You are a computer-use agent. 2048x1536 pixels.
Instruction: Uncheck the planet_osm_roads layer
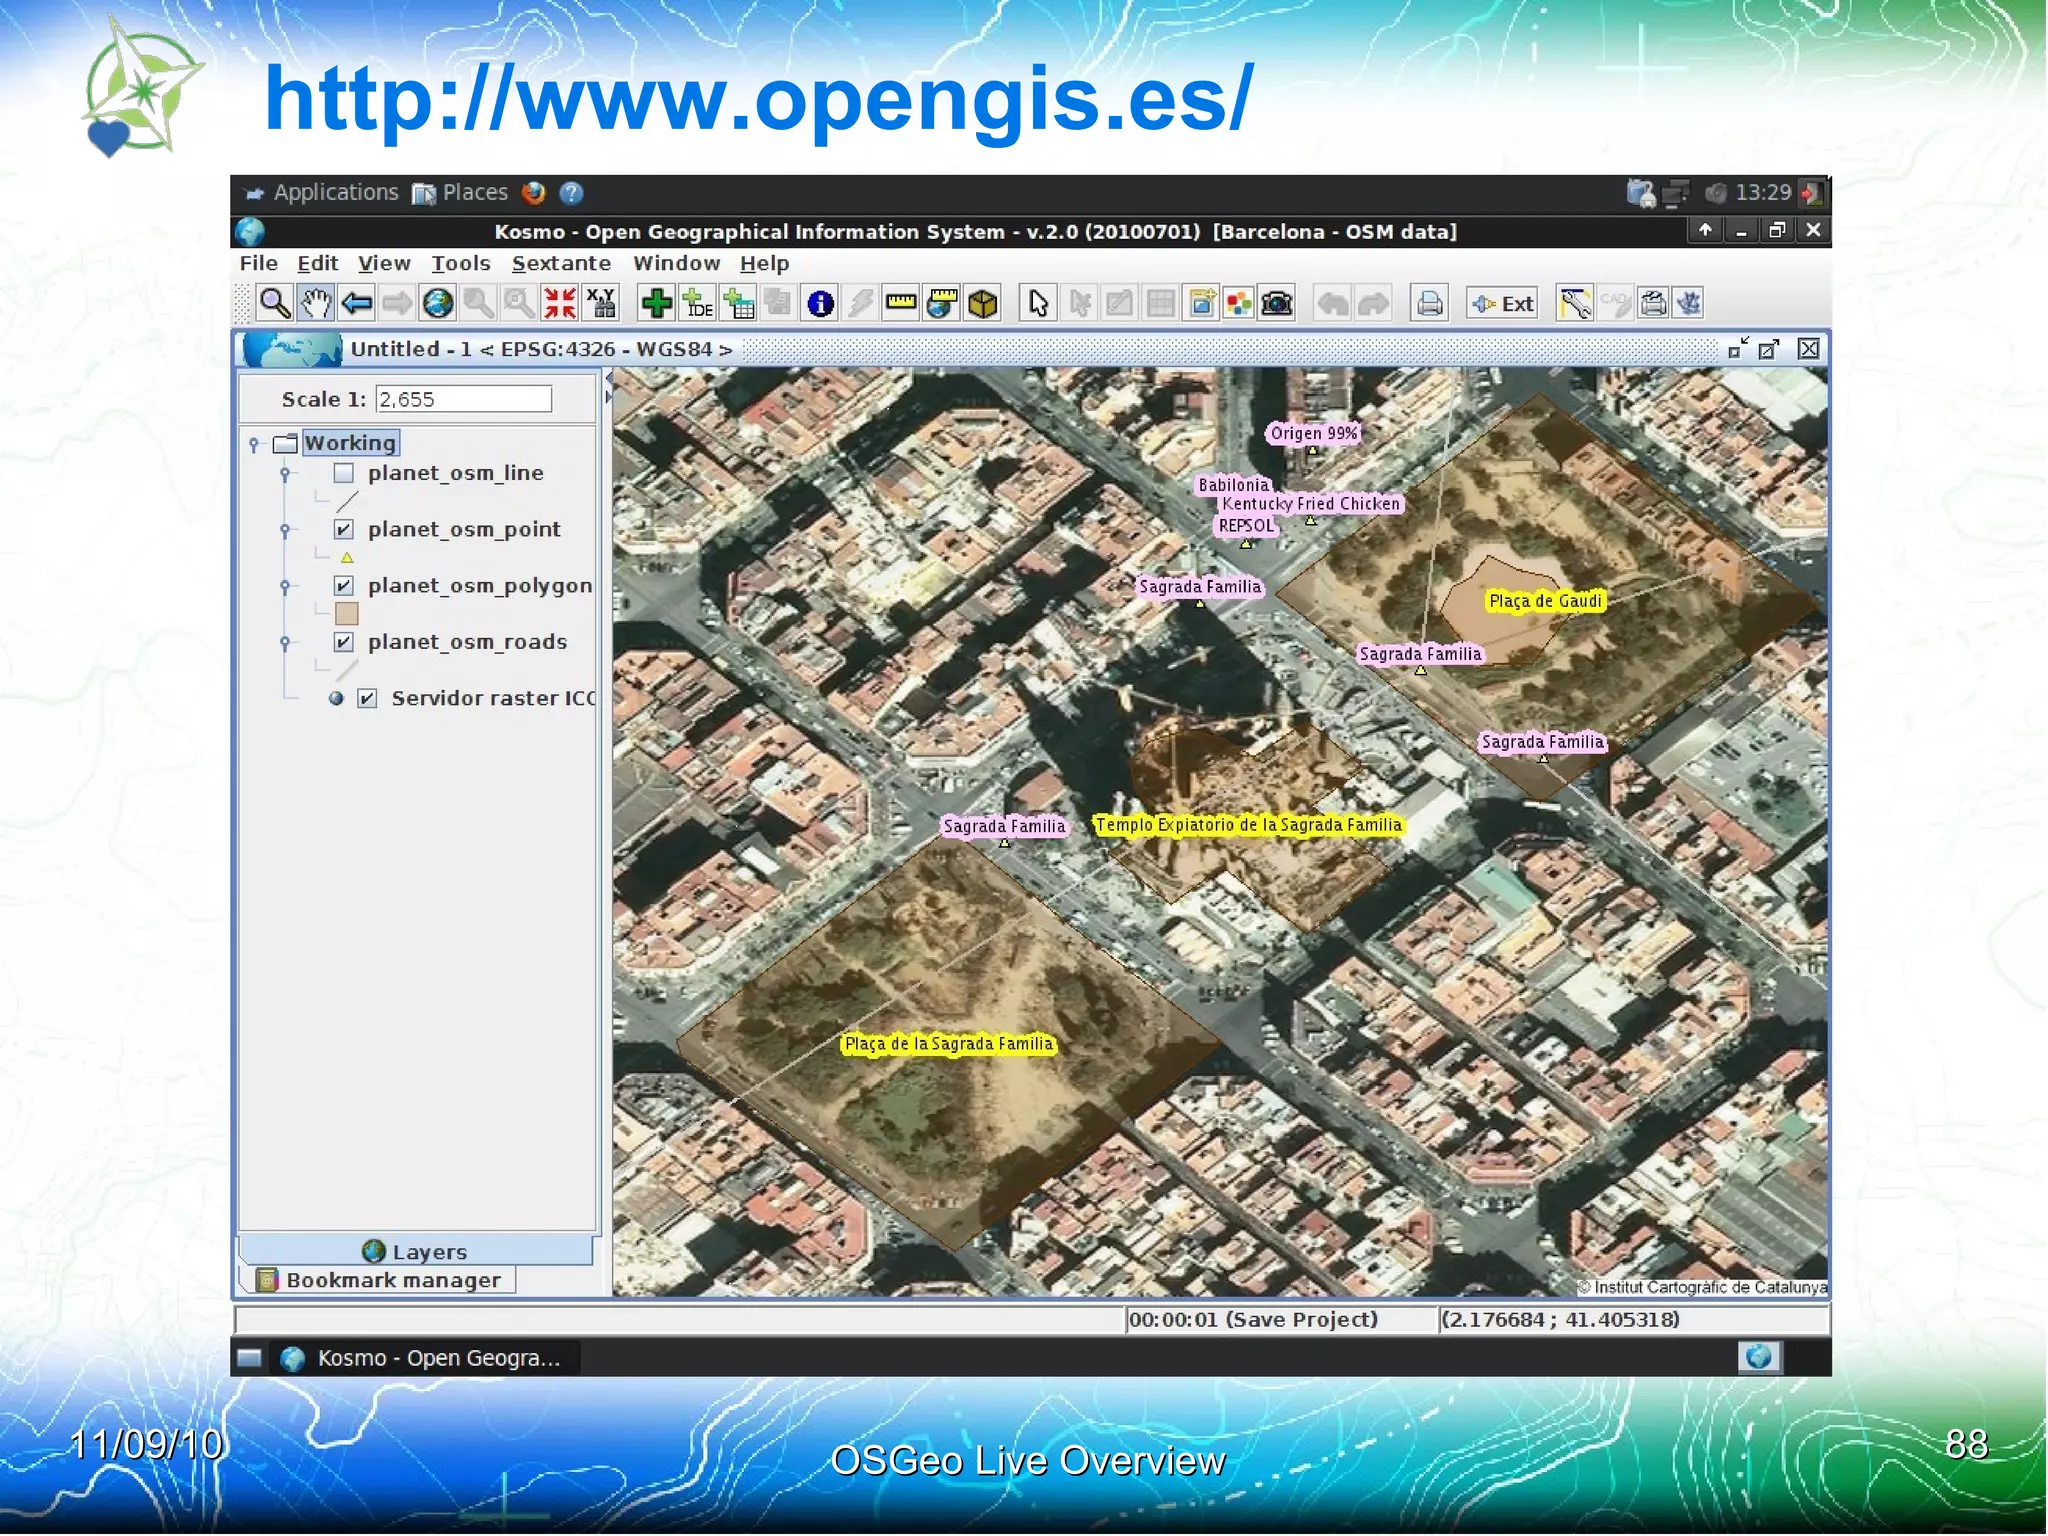point(344,641)
